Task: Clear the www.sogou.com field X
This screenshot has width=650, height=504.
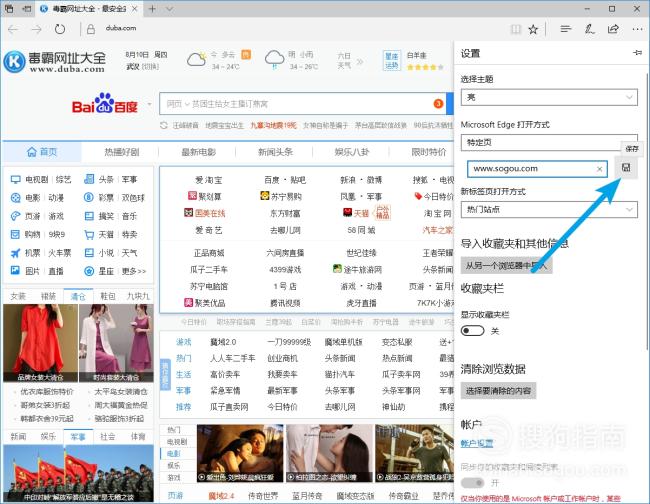Action: (x=599, y=169)
